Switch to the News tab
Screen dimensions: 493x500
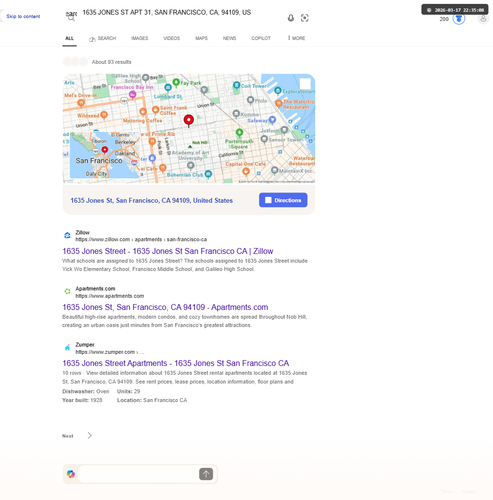[229, 38]
